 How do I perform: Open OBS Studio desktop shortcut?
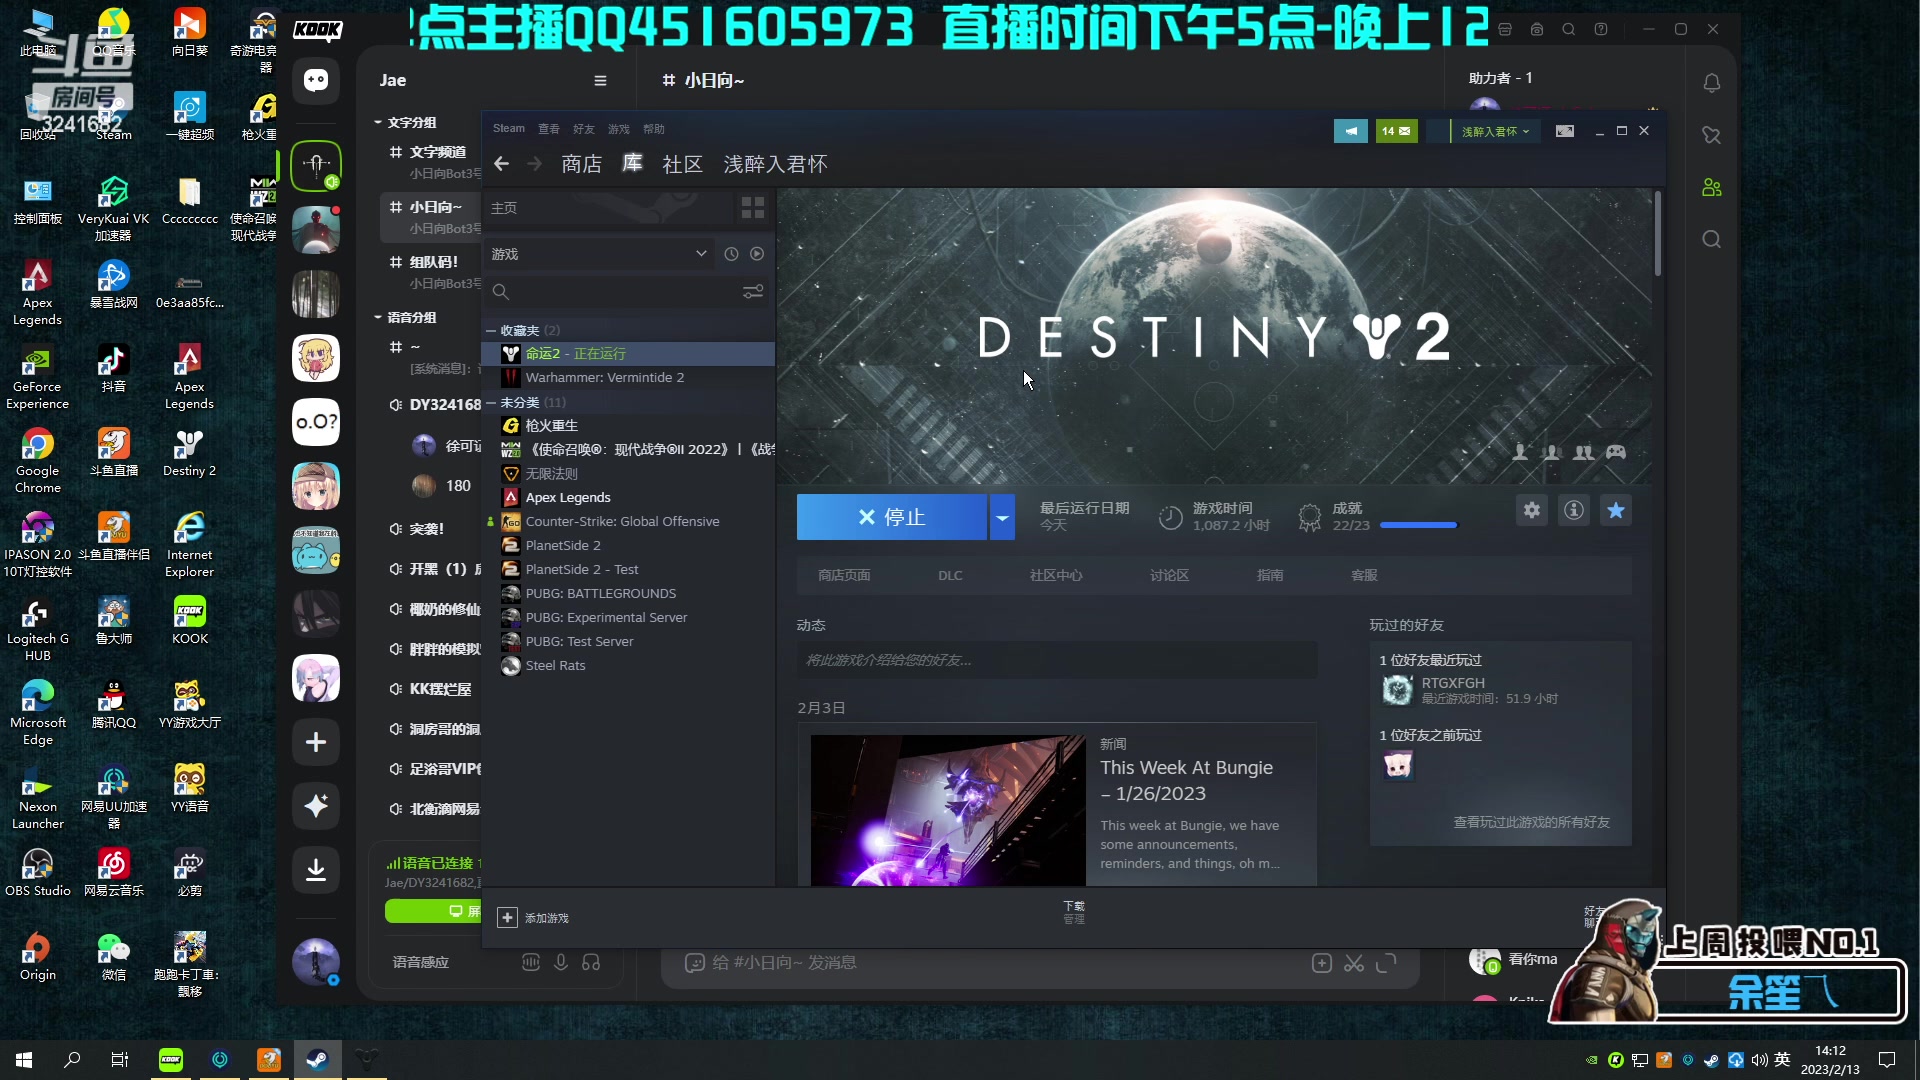[38, 873]
